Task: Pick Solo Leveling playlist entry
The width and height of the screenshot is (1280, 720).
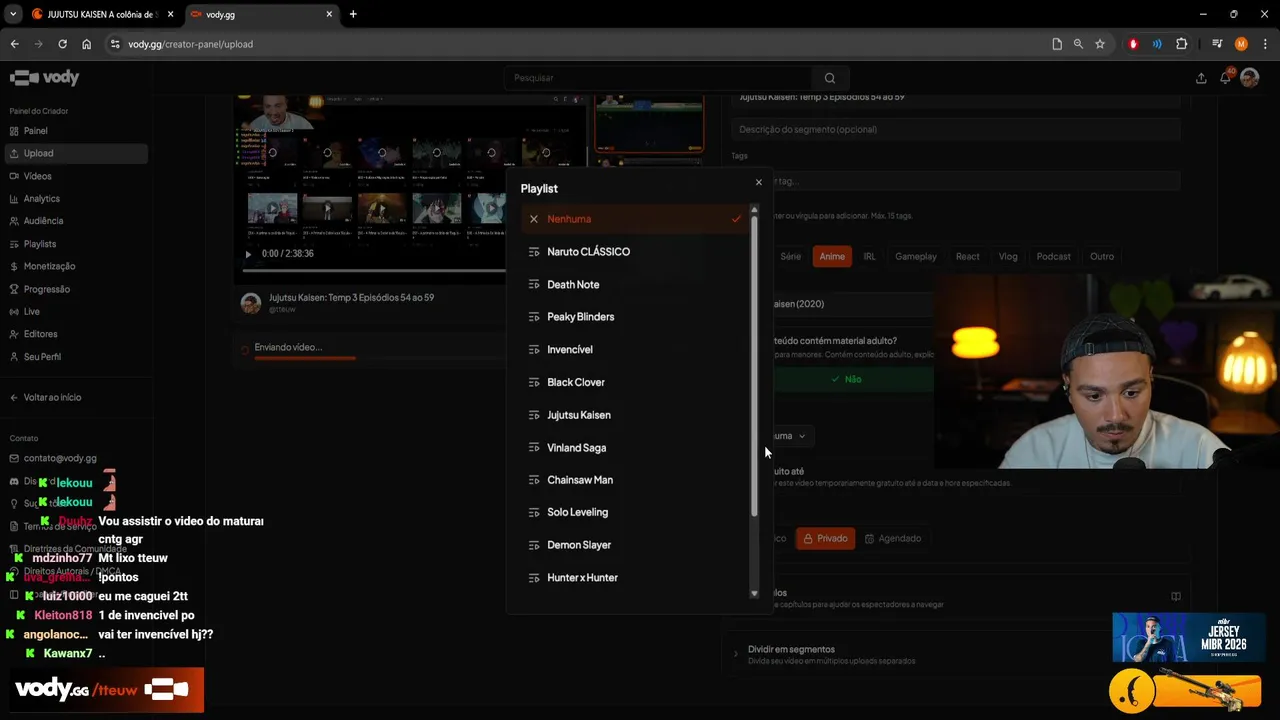Action: tap(634, 512)
